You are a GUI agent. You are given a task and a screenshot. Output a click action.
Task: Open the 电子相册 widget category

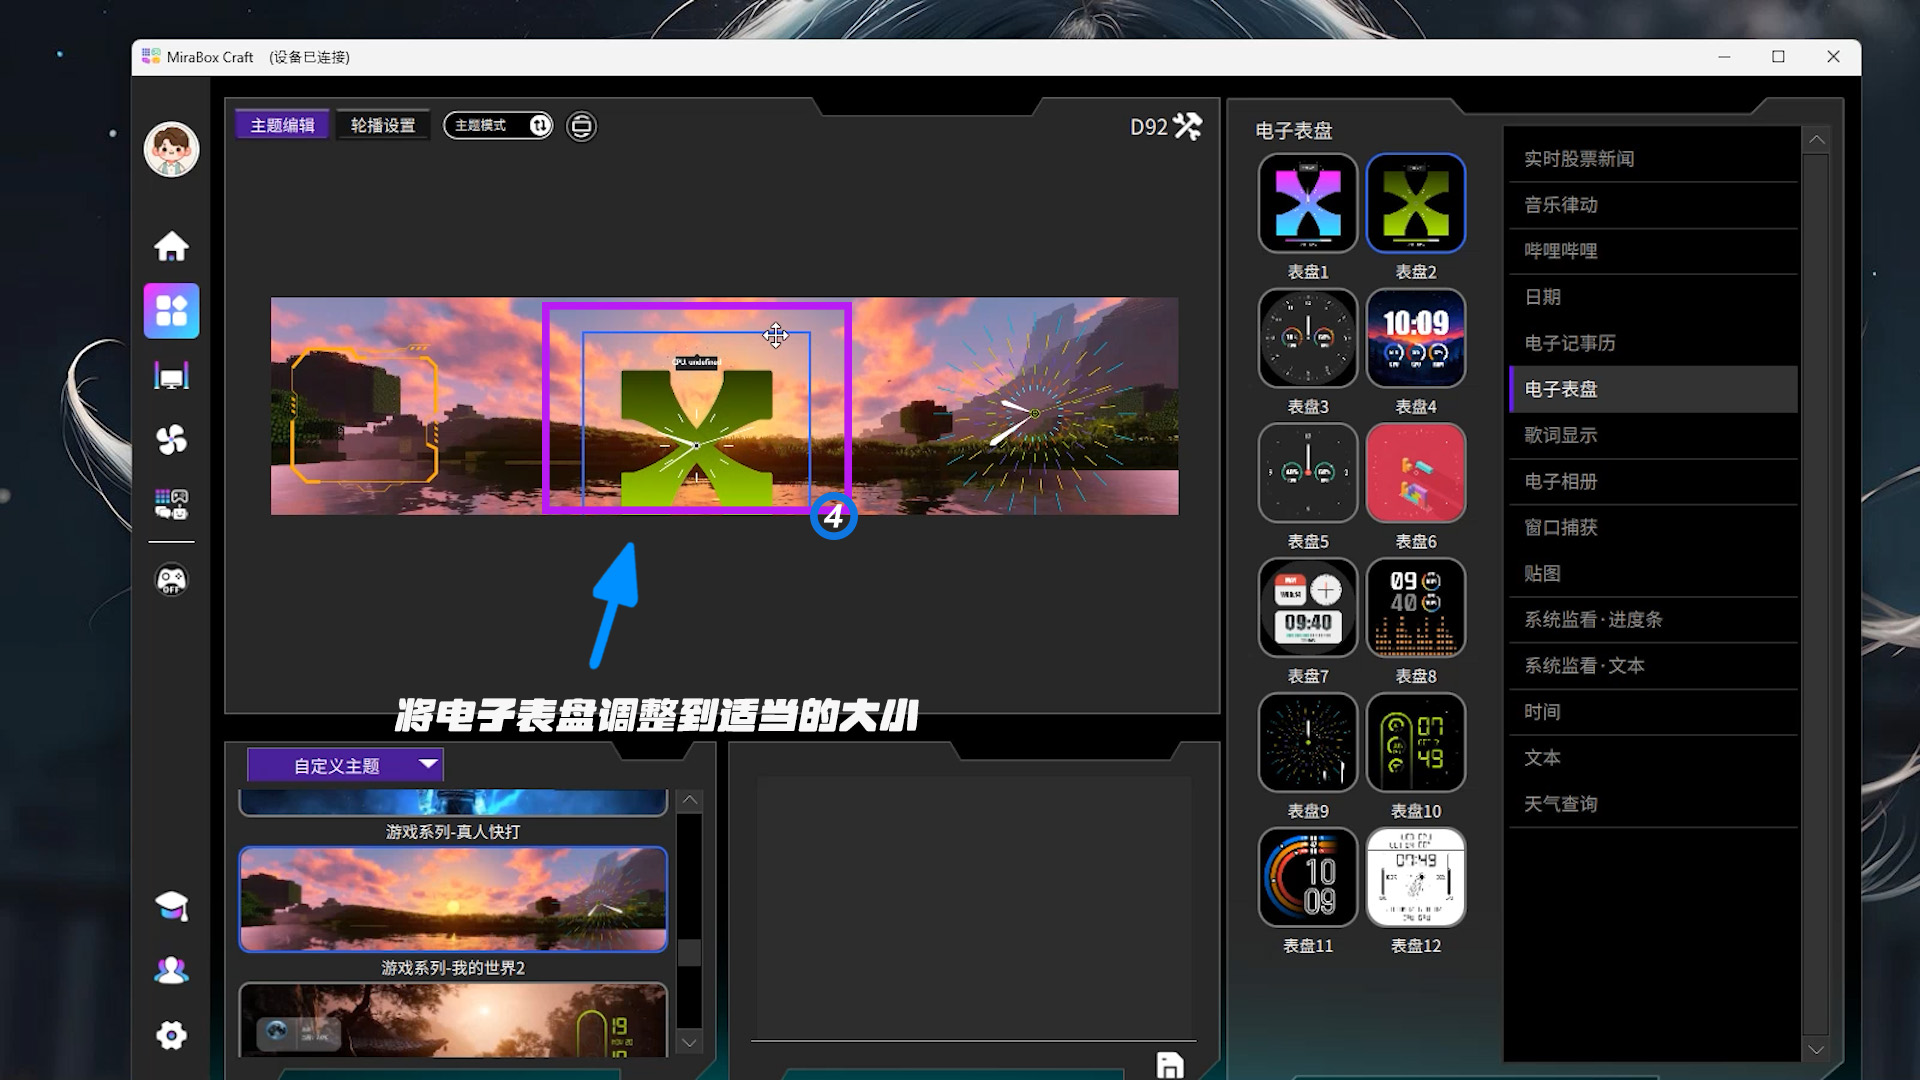(x=1653, y=481)
